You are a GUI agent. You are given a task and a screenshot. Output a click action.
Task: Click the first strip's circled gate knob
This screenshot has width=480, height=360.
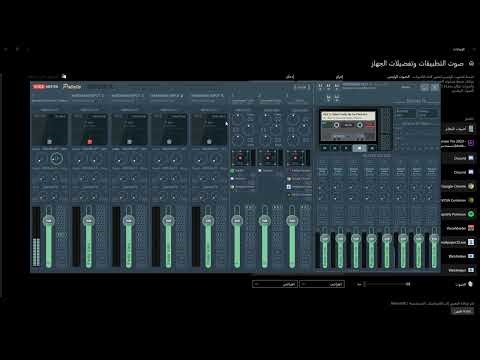click(x=57, y=159)
